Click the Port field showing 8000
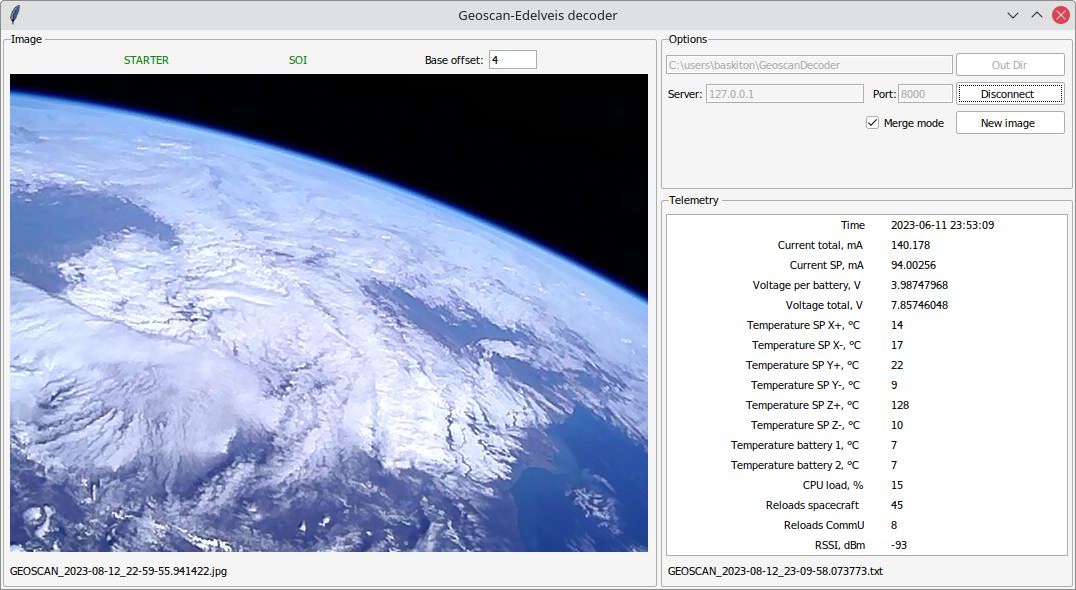The height and width of the screenshot is (590, 1076). [x=926, y=94]
